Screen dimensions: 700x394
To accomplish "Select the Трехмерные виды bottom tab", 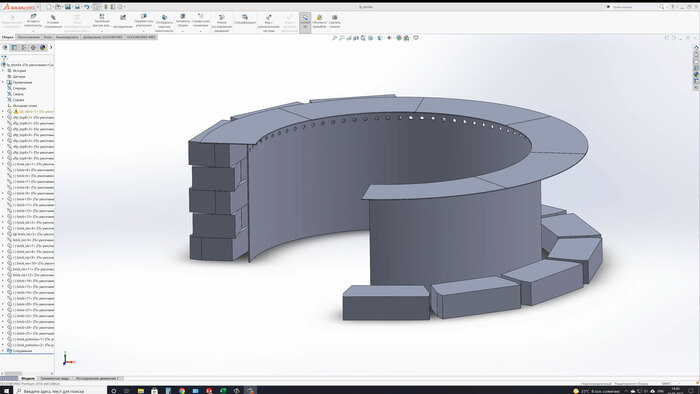I will [x=55, y=378].
